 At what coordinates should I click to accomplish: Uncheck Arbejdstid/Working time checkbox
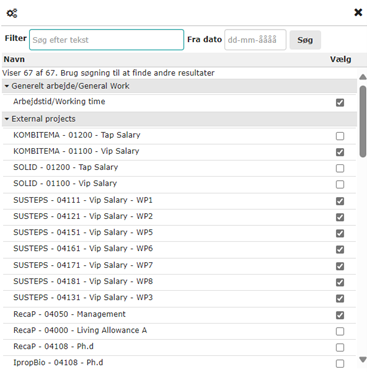tap(340, 103)
